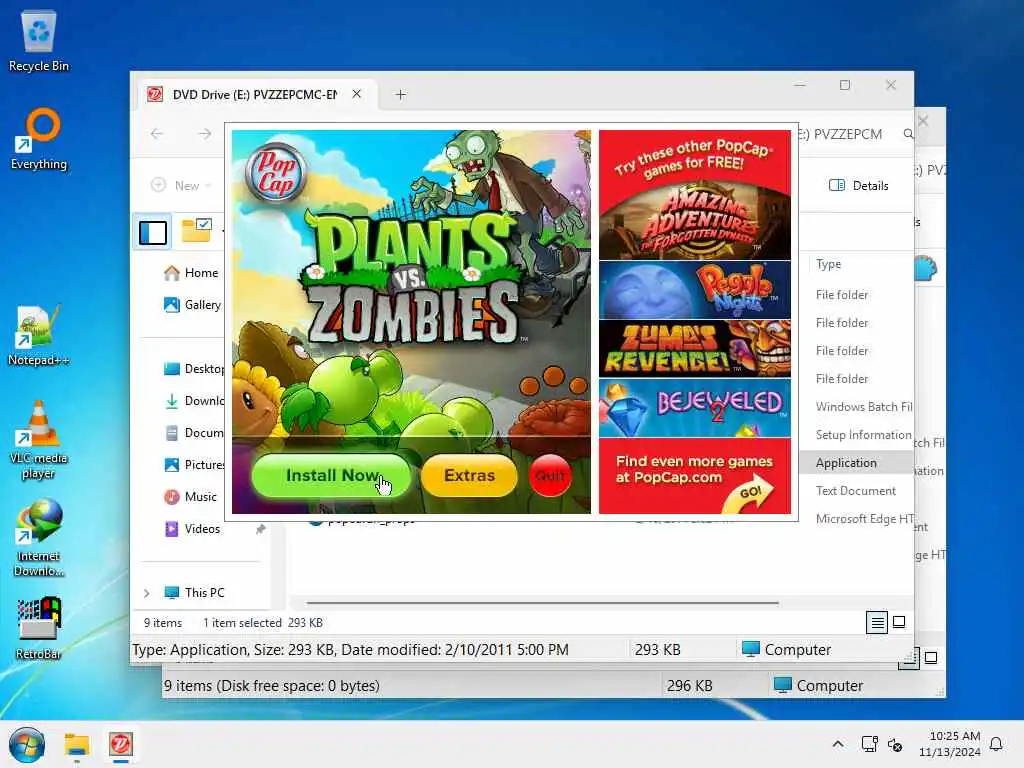Open Desktop in navigation pane

click(x=193, y=369)
